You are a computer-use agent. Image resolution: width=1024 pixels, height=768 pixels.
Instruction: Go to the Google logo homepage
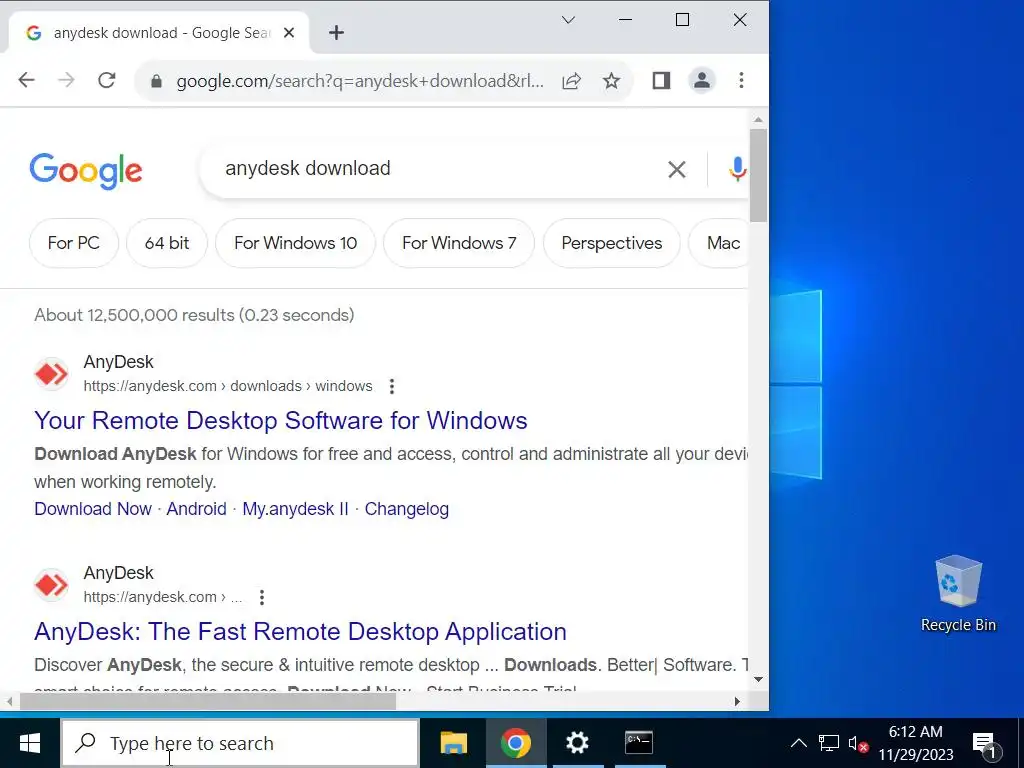[86, 170]
